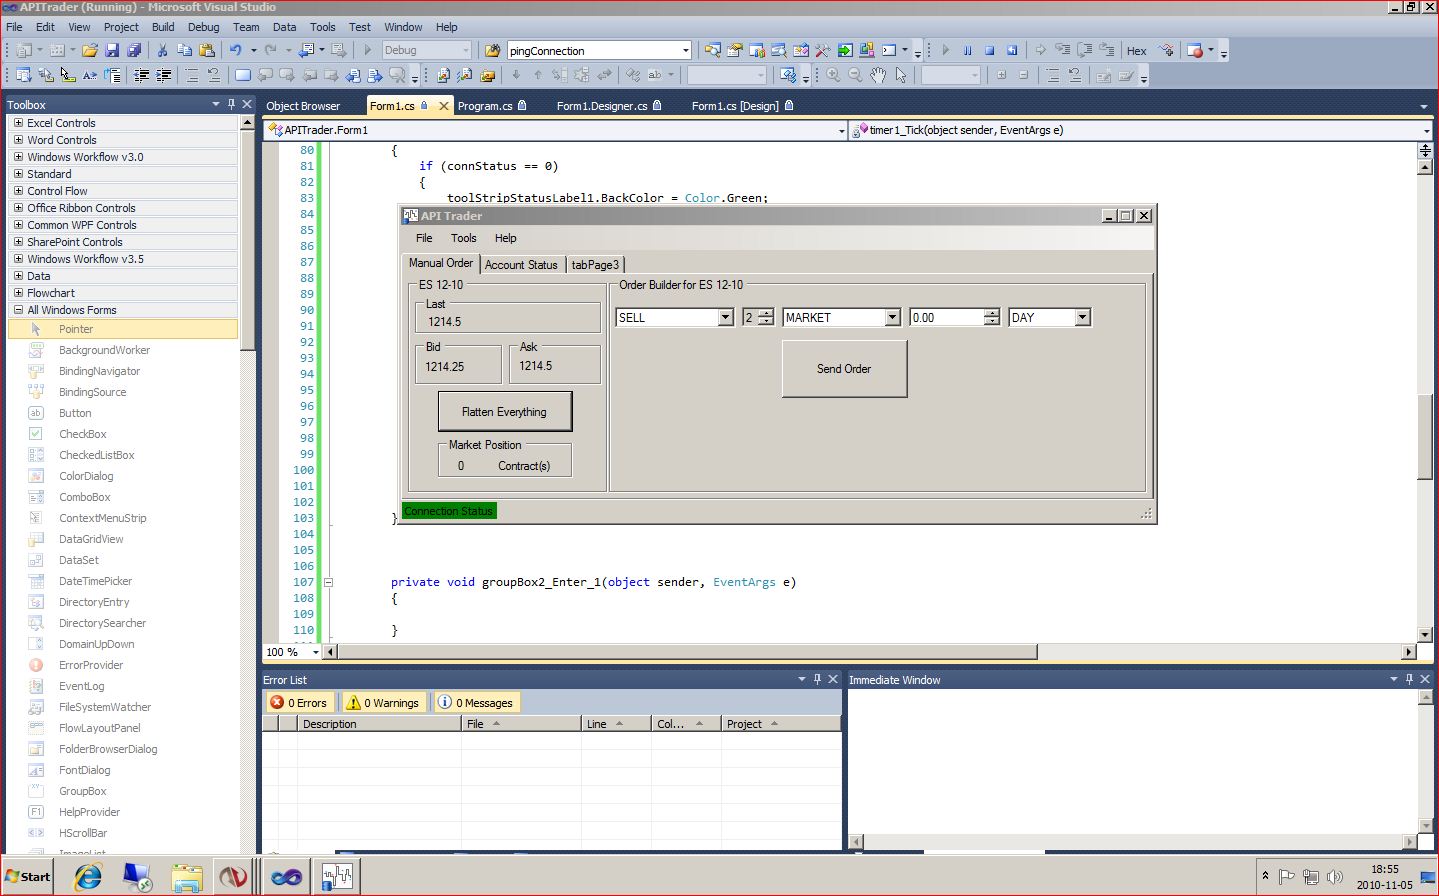This screenshot has width=1439, height=896.
Task: Click the Undo arrow icon
Action: tap(235, 50)
